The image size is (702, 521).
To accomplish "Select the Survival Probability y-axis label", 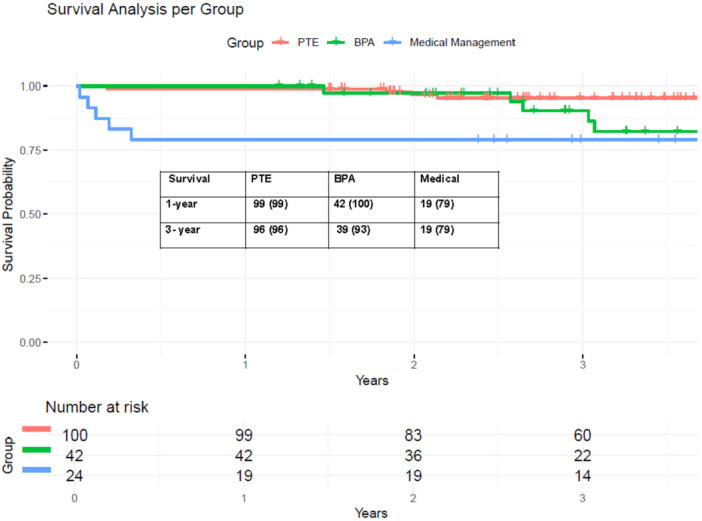I will [10, 214].
